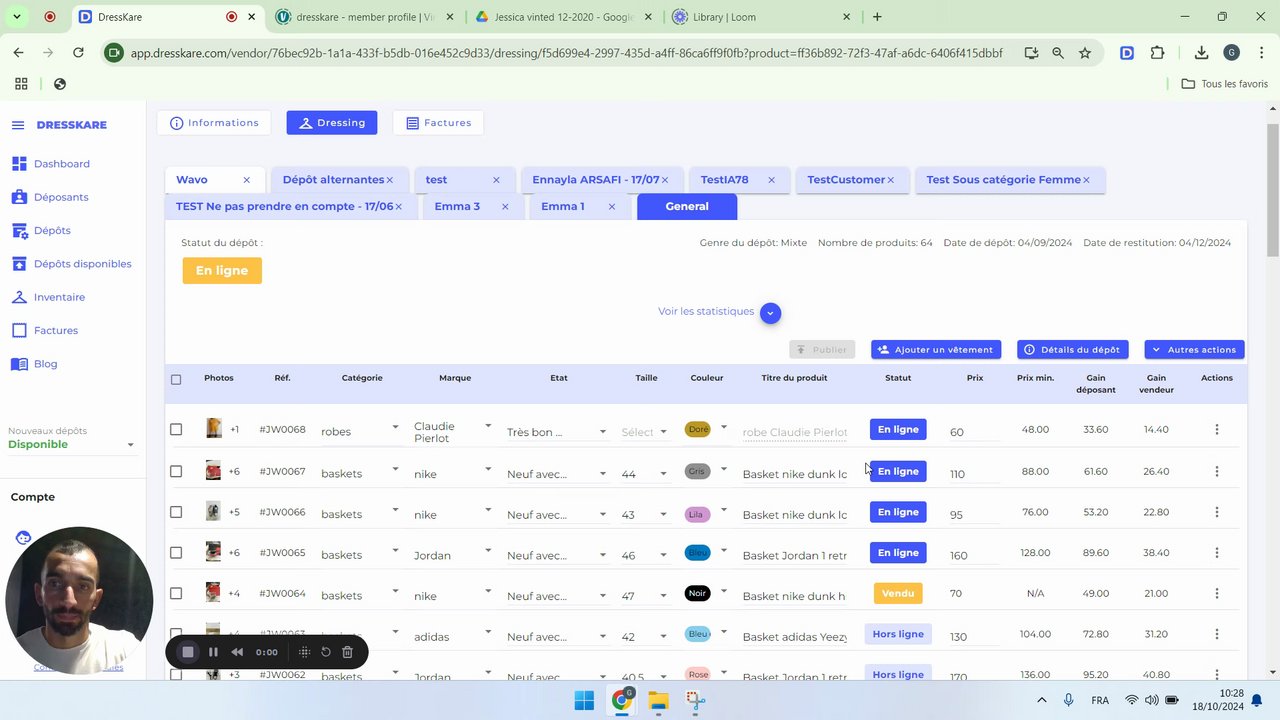Viewport: 1280px width, 720px height.
Task: Click the Blog book icon
Action: [19, 364]
